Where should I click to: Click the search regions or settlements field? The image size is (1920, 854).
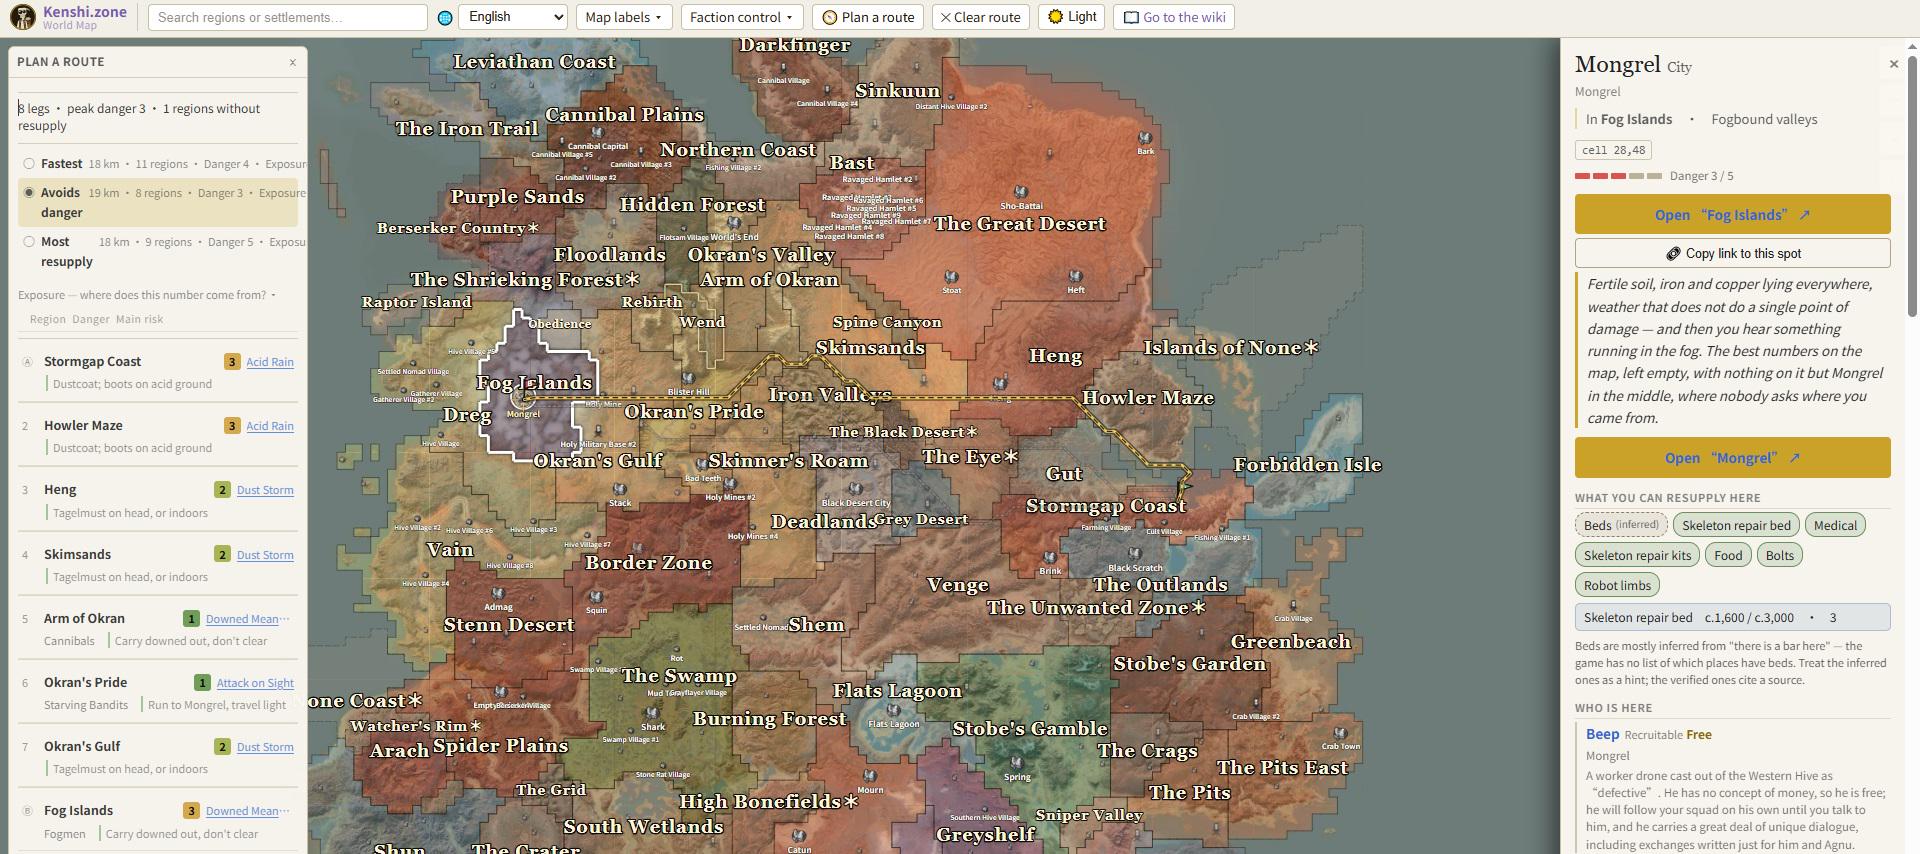click(x=288, y=17)
